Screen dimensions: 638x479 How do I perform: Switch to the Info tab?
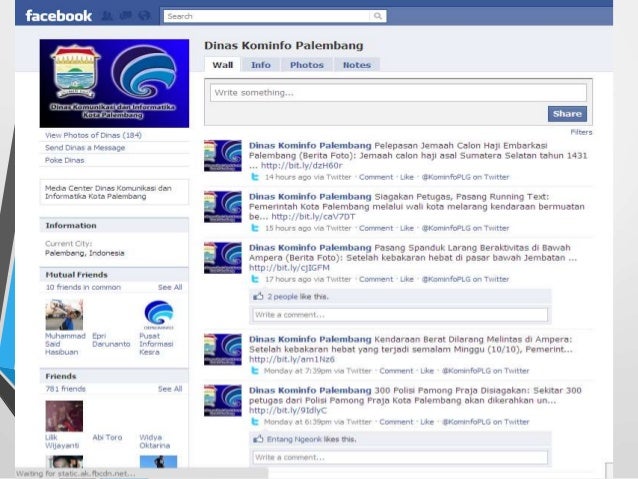coord(260,65)
